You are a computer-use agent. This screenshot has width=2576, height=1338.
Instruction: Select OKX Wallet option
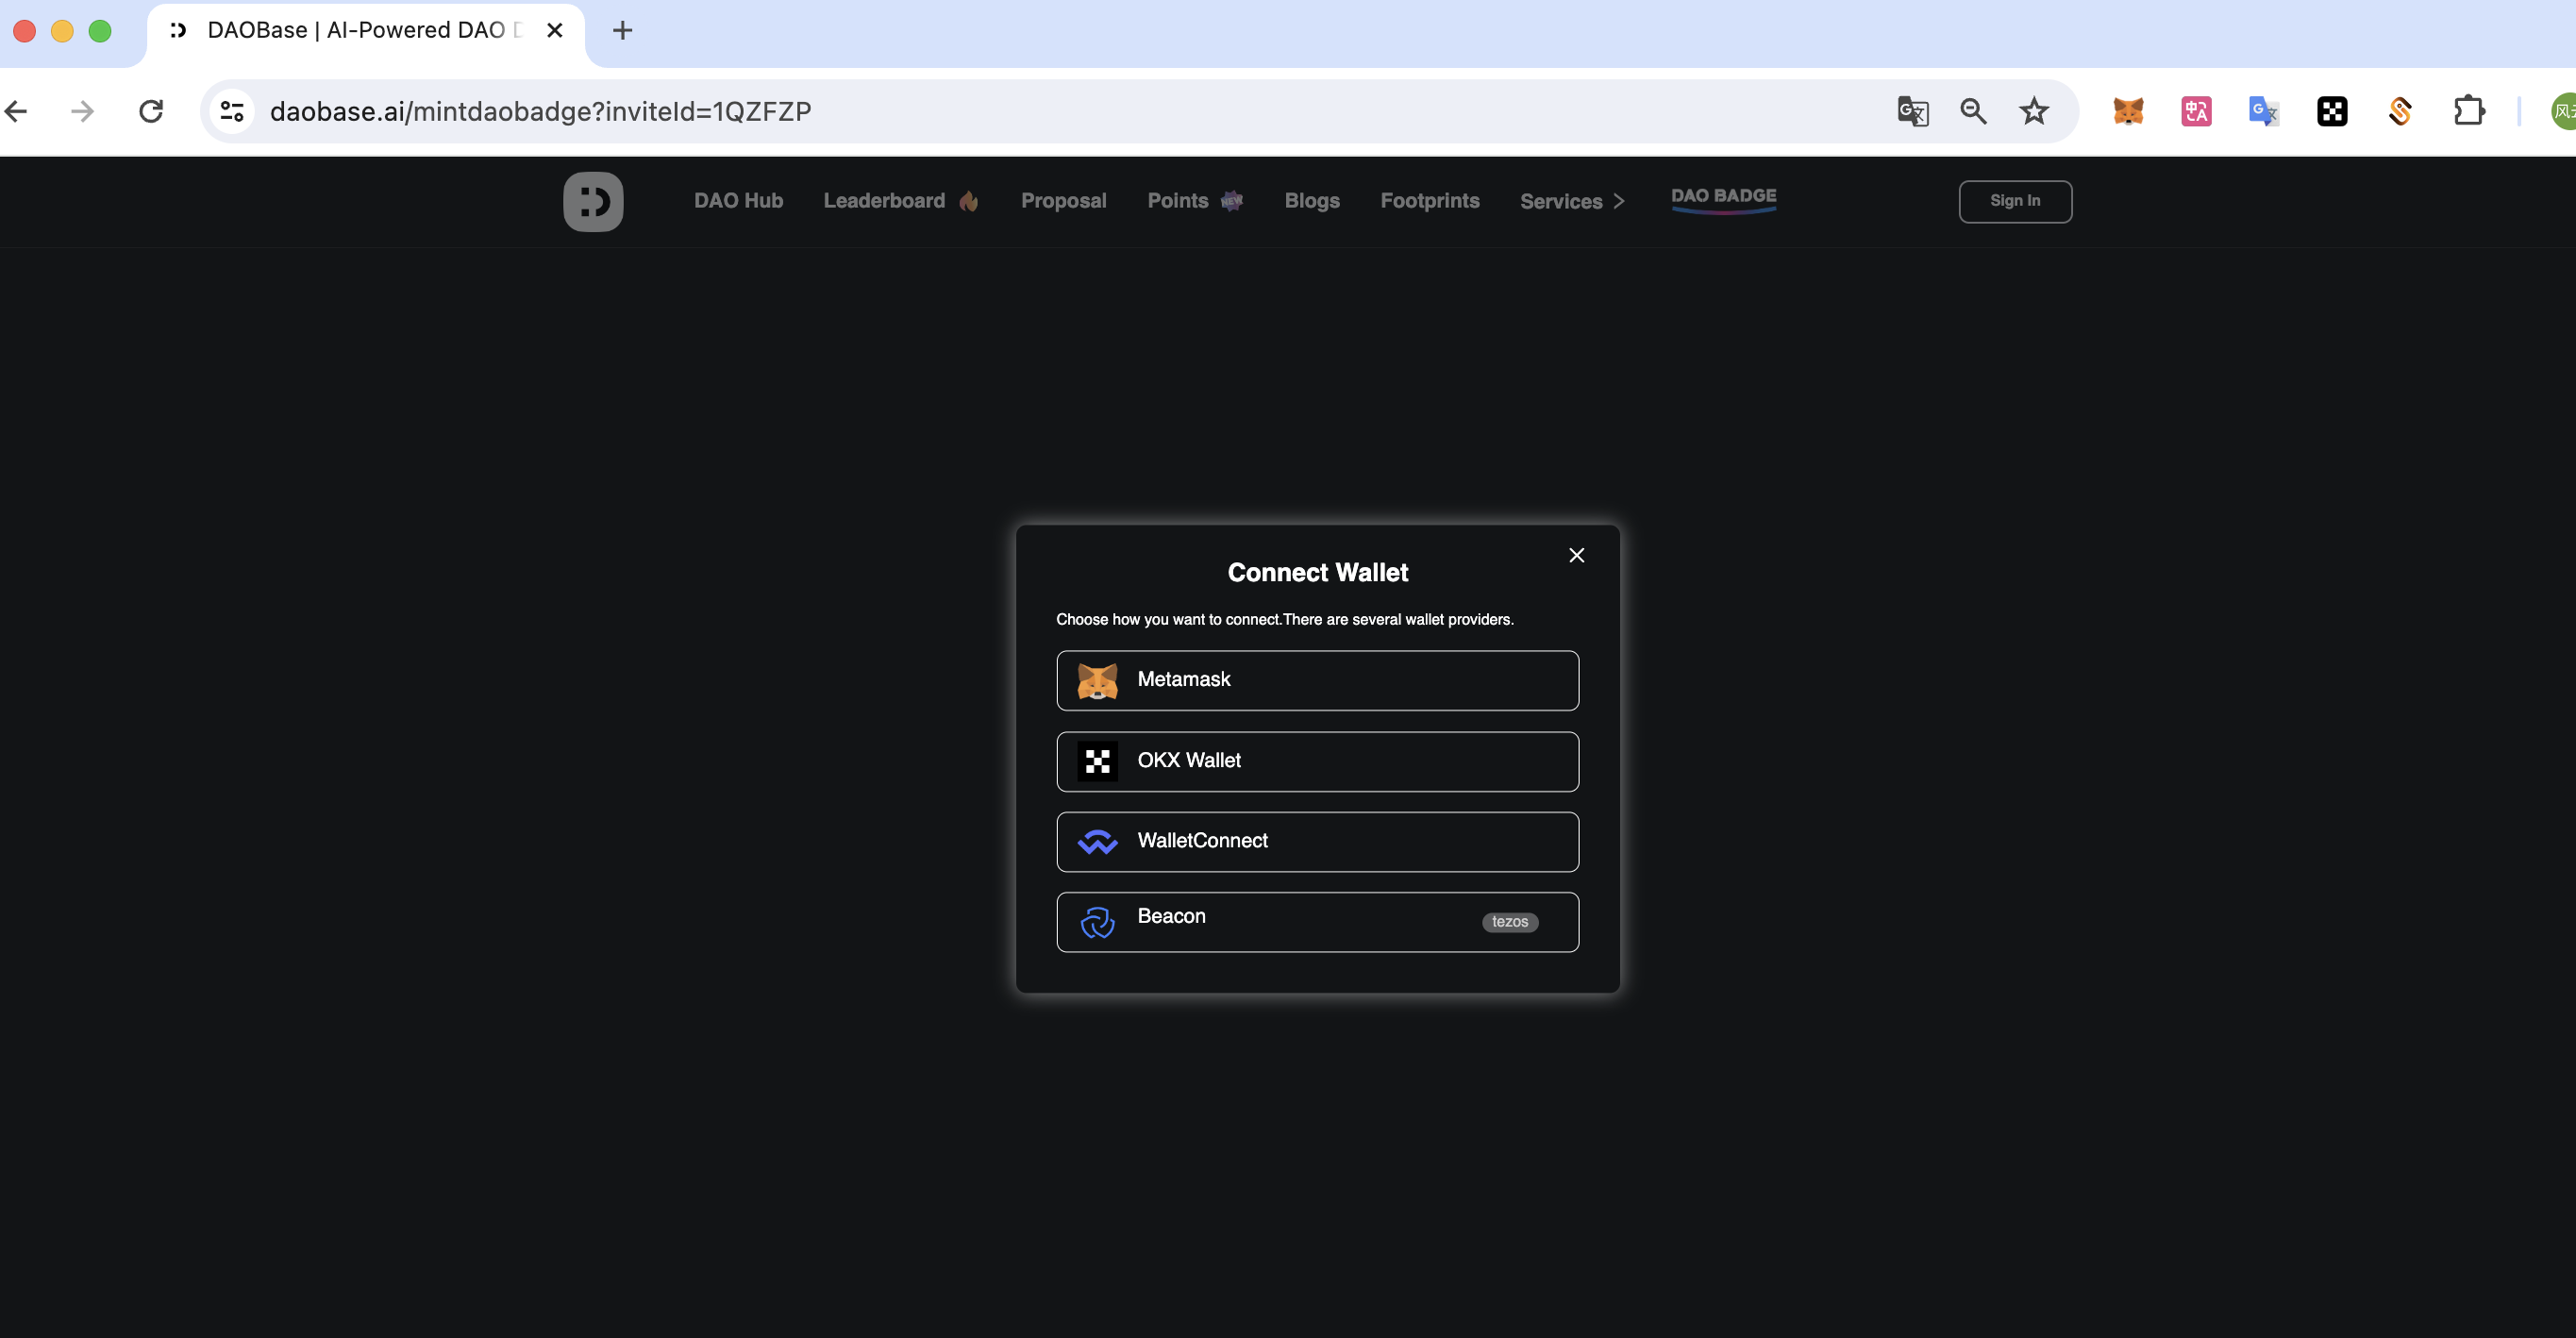click(1317, 761)
